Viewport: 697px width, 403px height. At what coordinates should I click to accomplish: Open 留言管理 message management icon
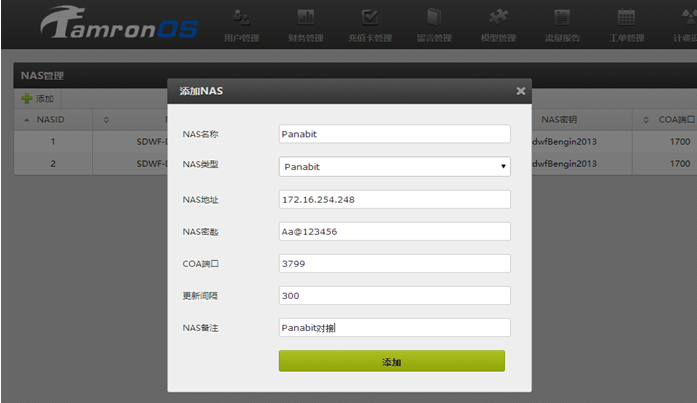pos(433,17)
